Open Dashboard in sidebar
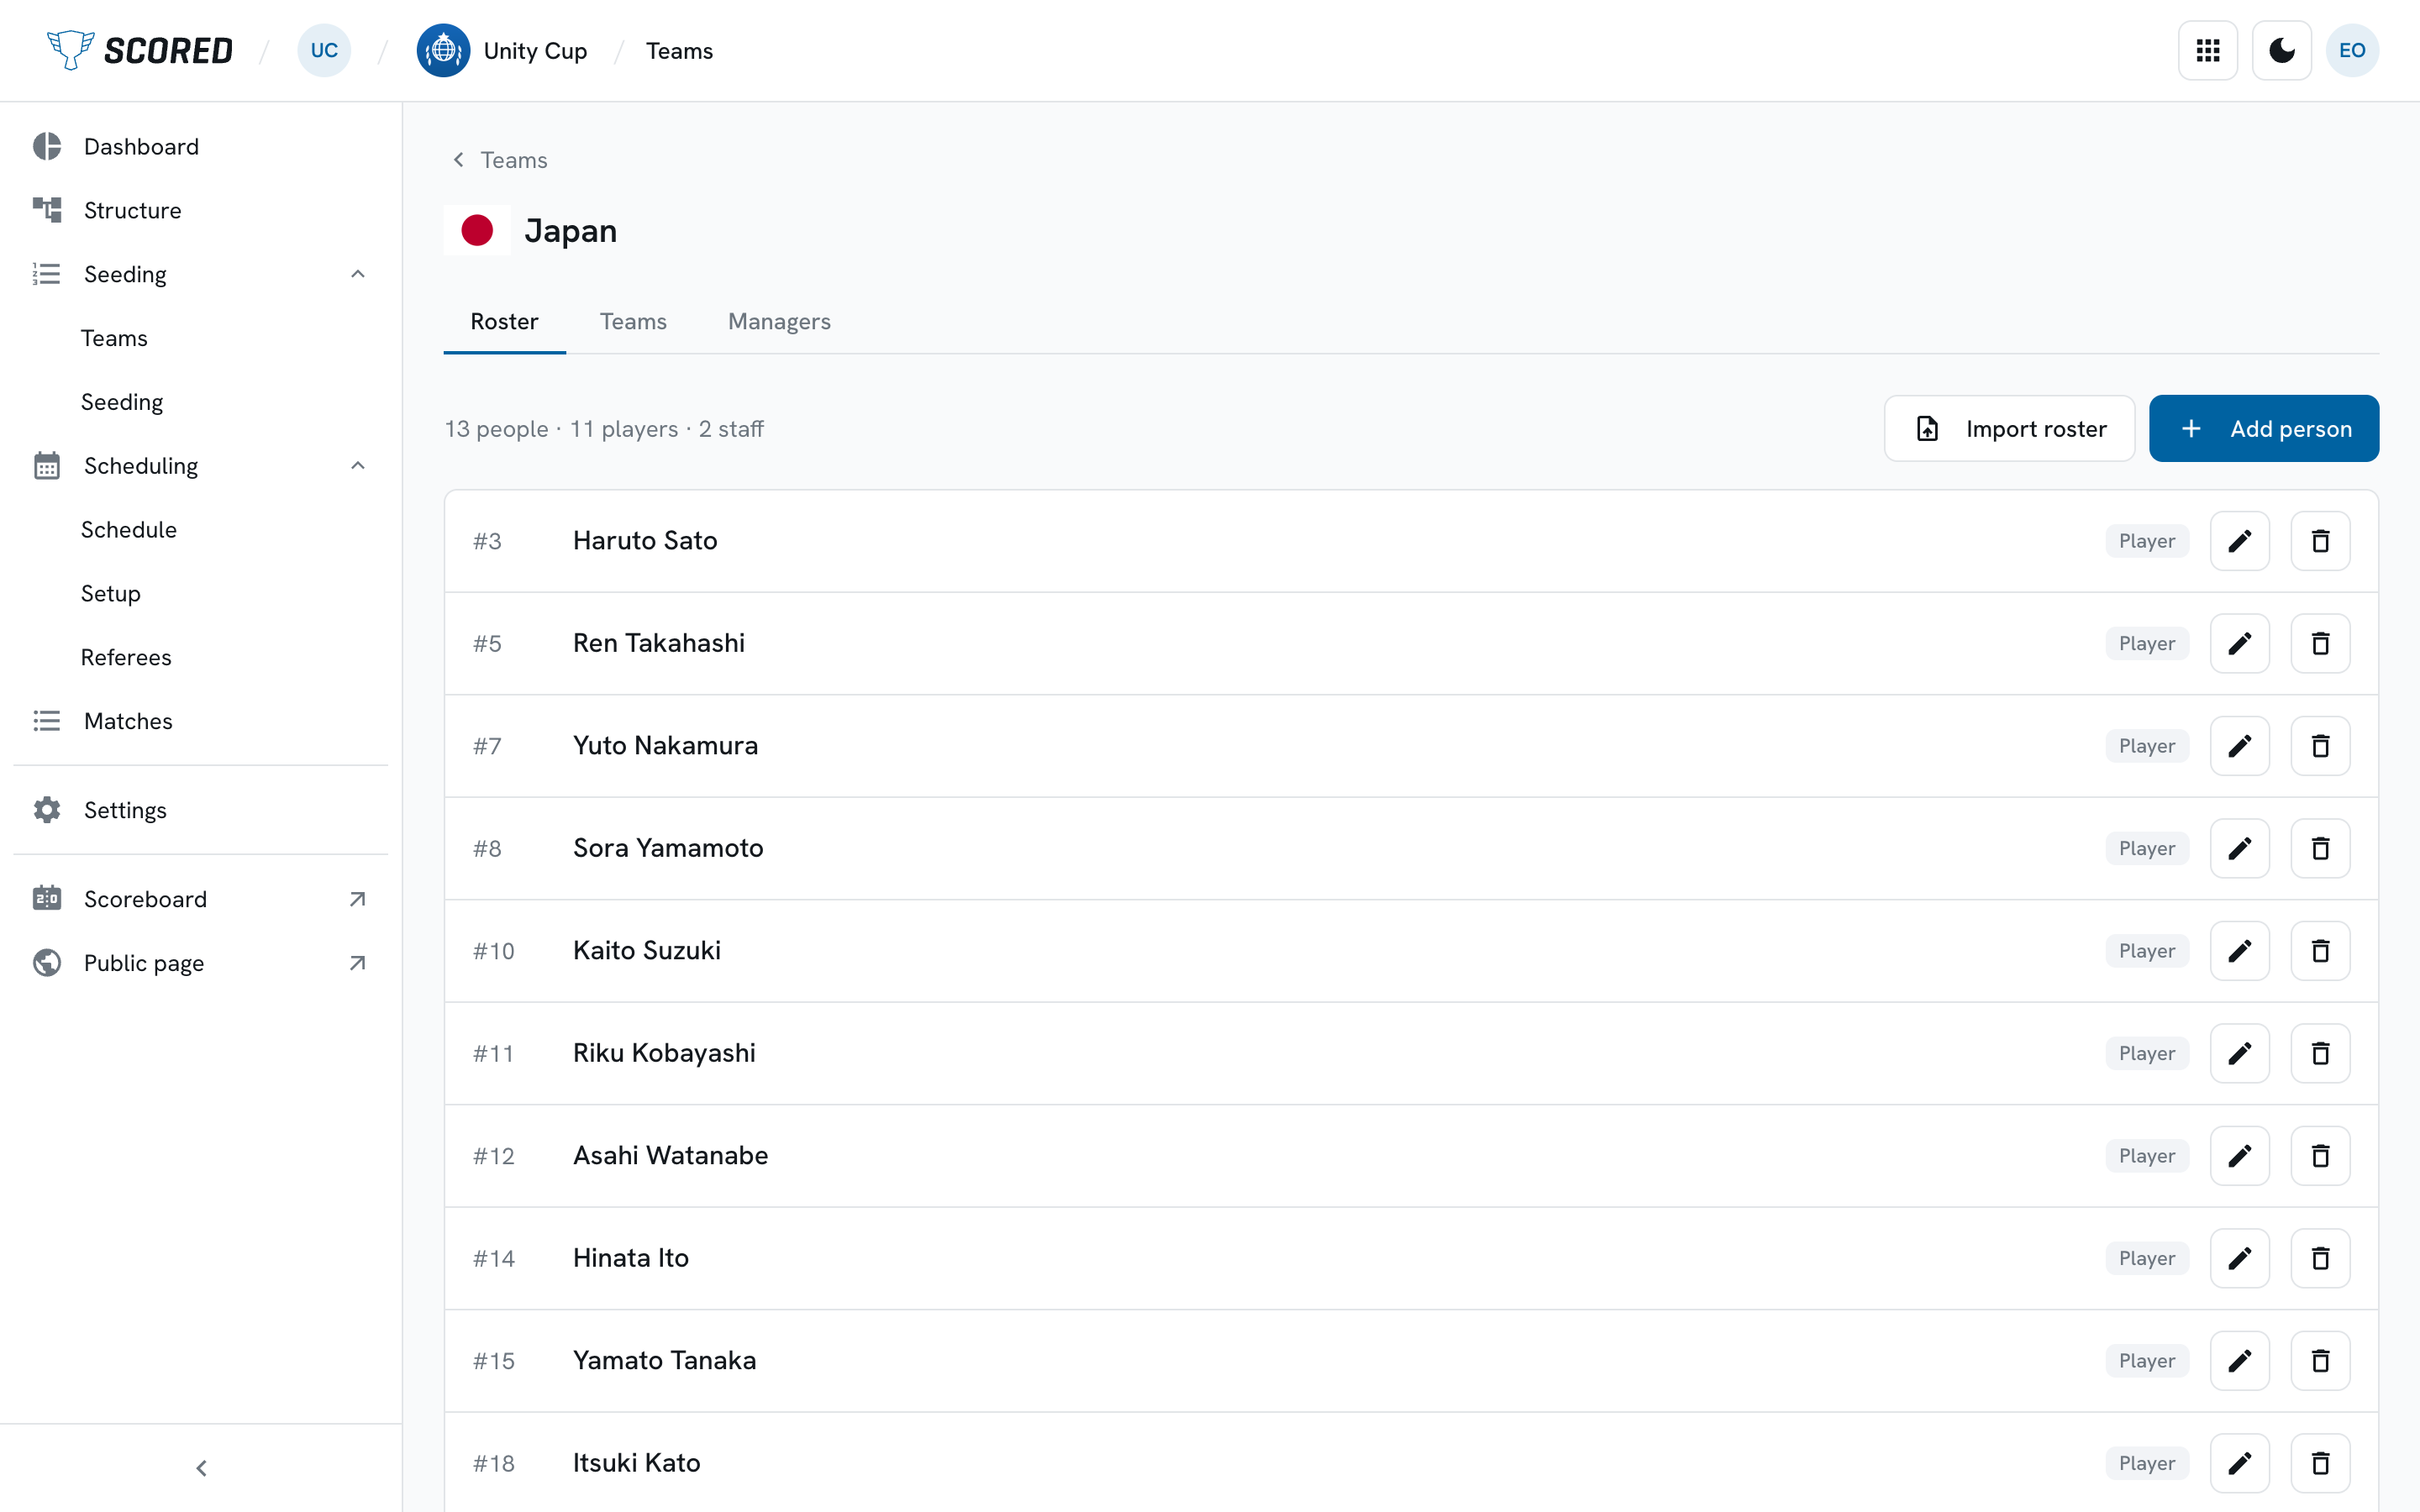The image size is (2420, 1512). click(x=200, y=147)
